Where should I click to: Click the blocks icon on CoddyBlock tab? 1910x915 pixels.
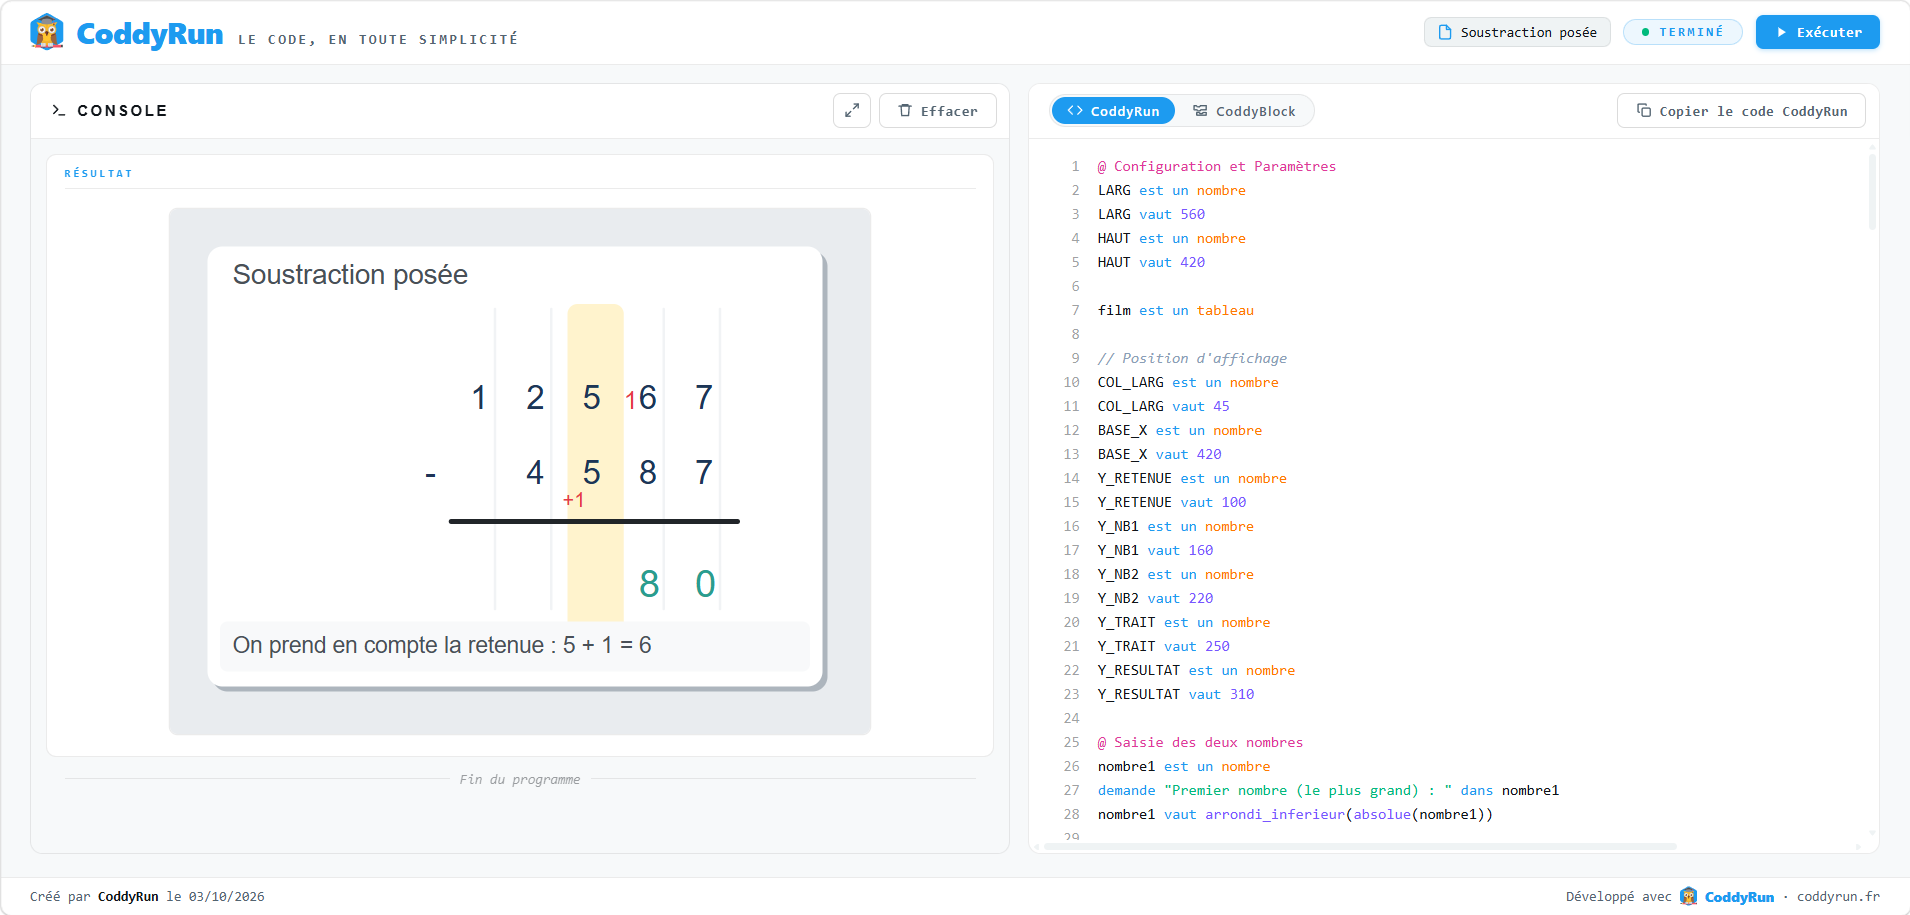pyautogui.click(x=1200, y=110)
